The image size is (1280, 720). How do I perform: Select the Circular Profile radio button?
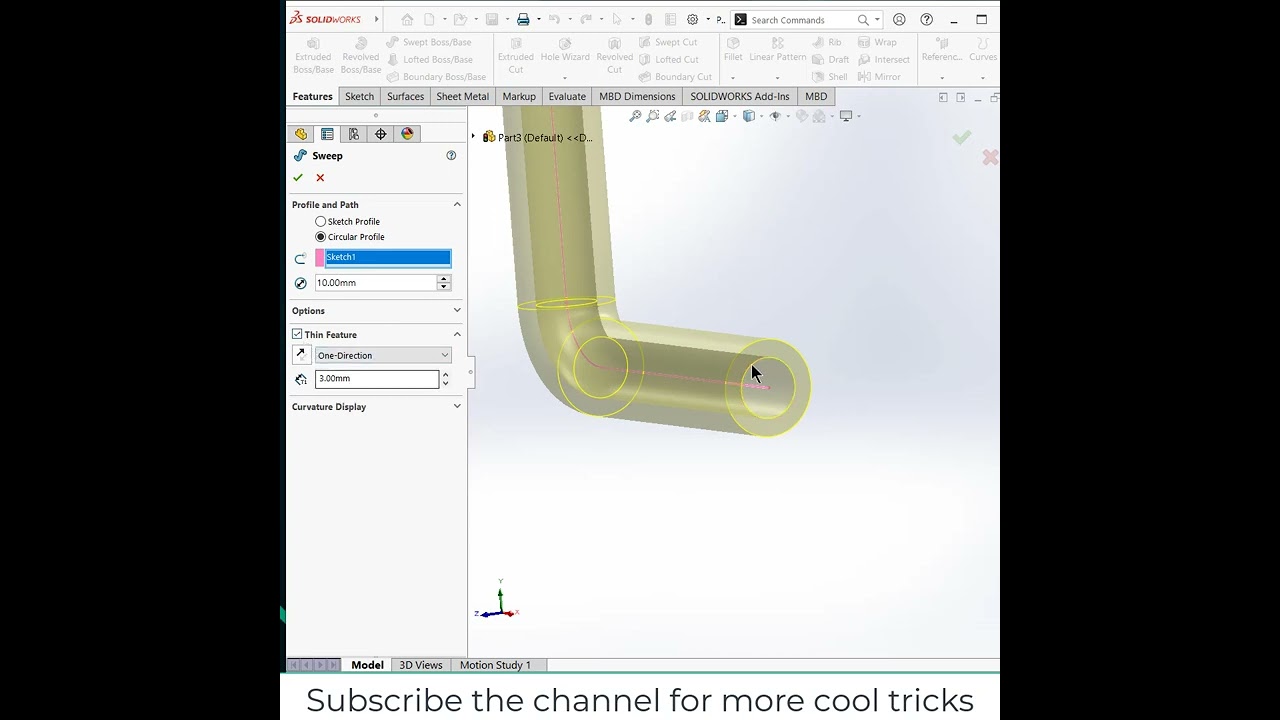(x=321, y=237)
